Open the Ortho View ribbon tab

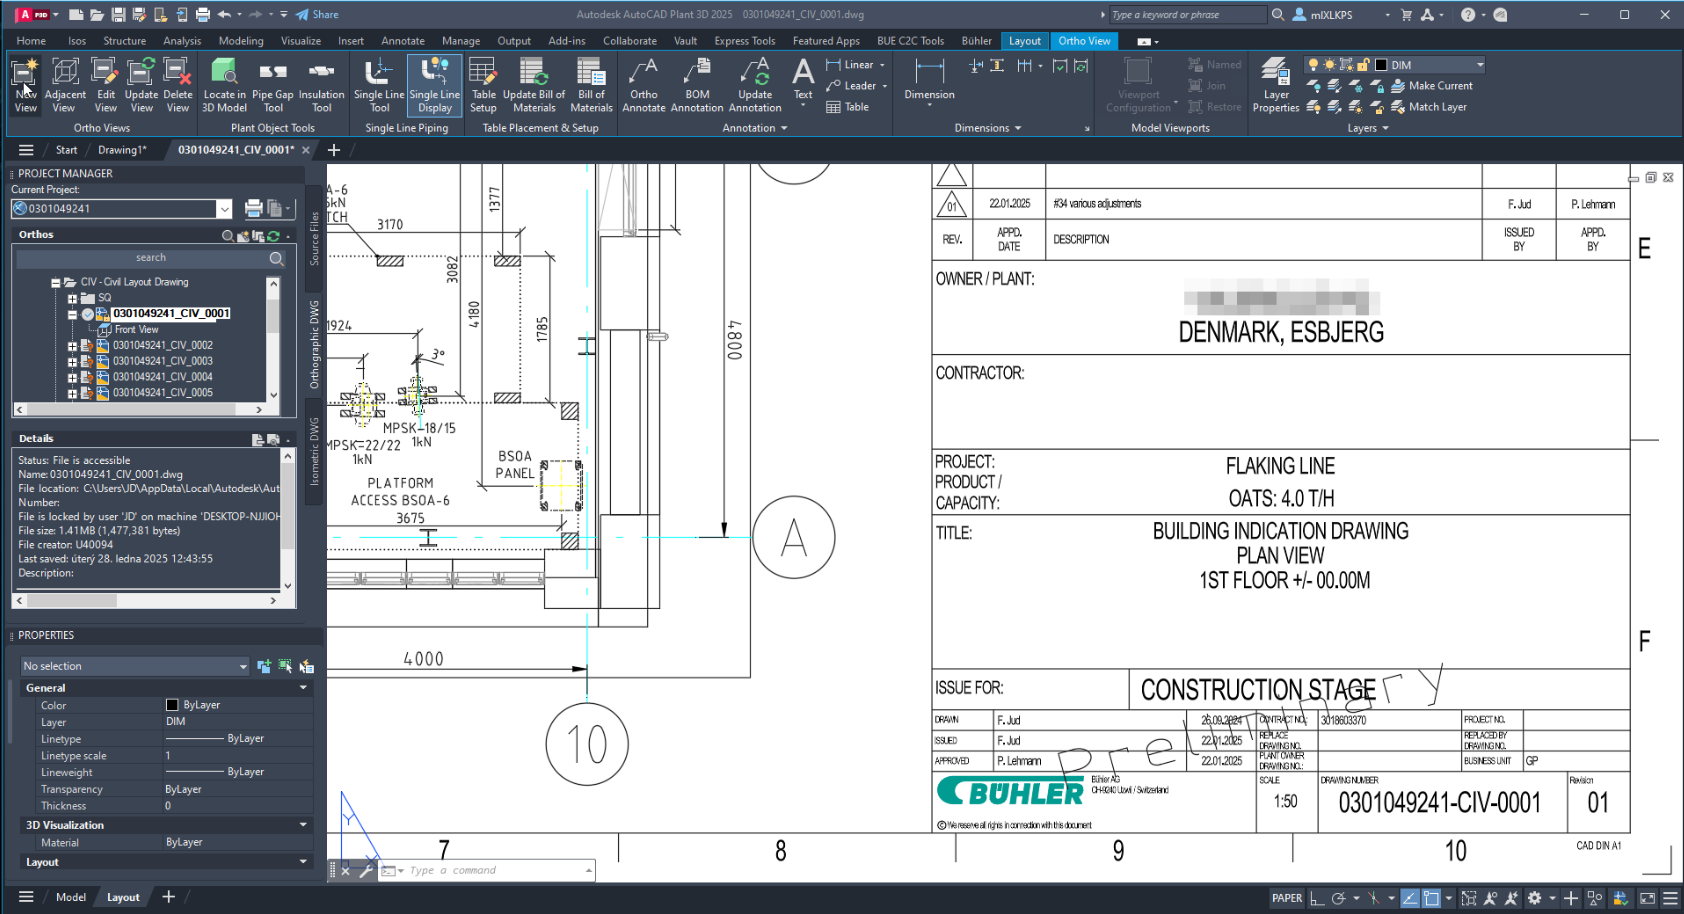[x=1084, y=41]
